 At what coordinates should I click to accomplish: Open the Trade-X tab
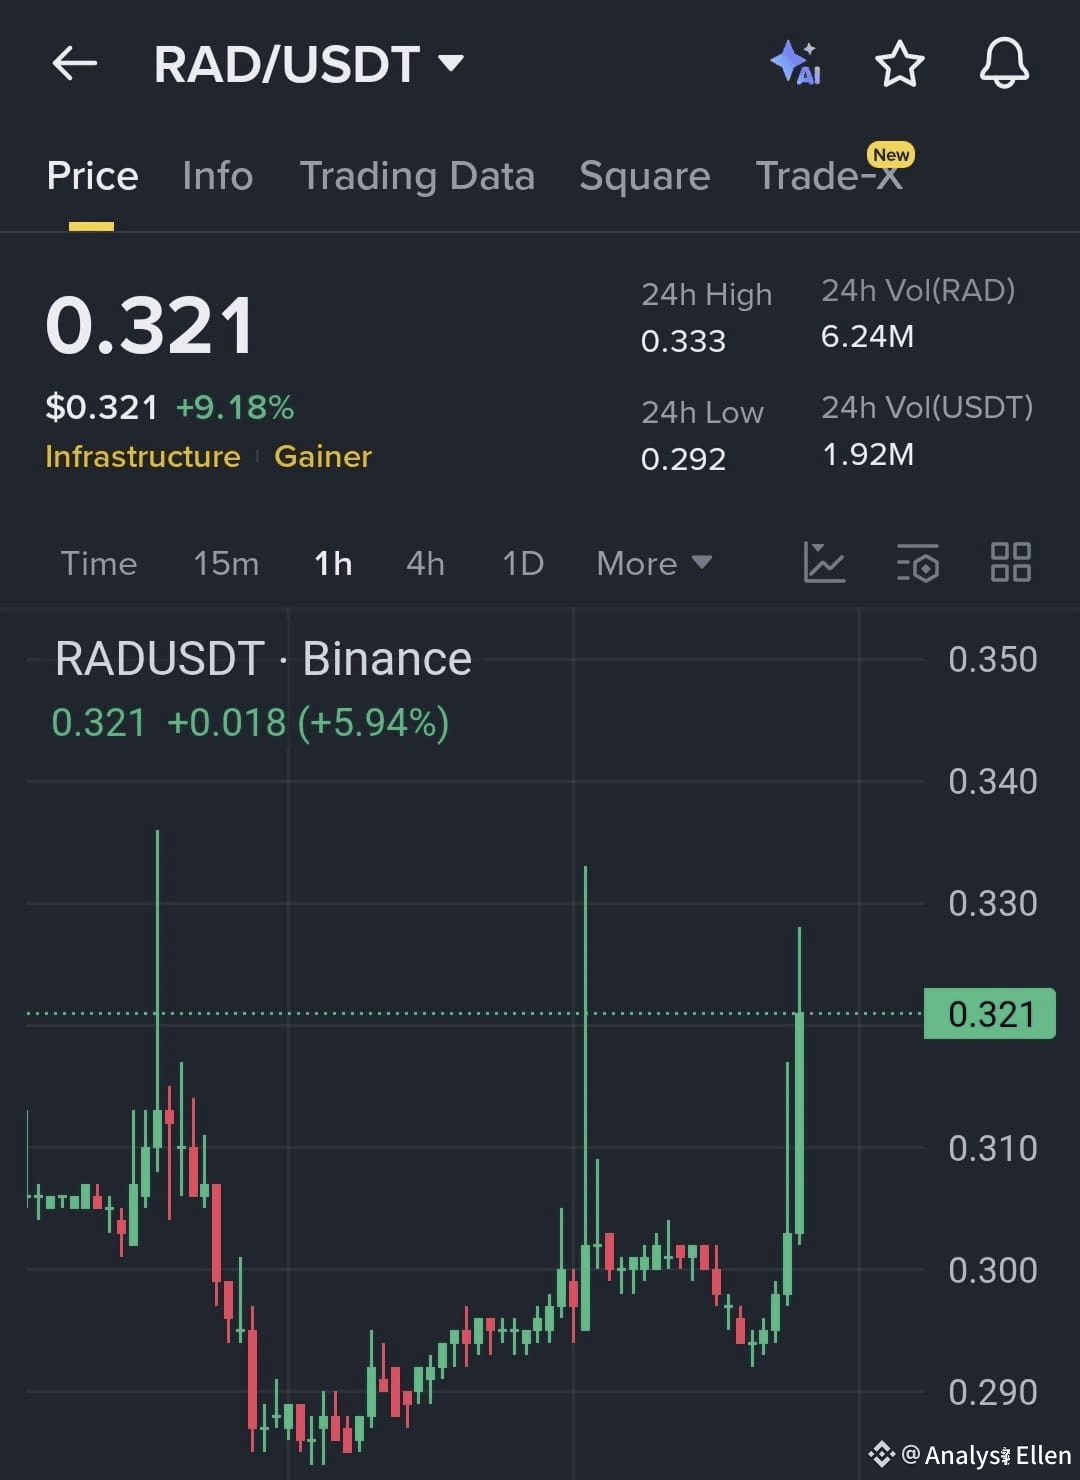point(828,177)
